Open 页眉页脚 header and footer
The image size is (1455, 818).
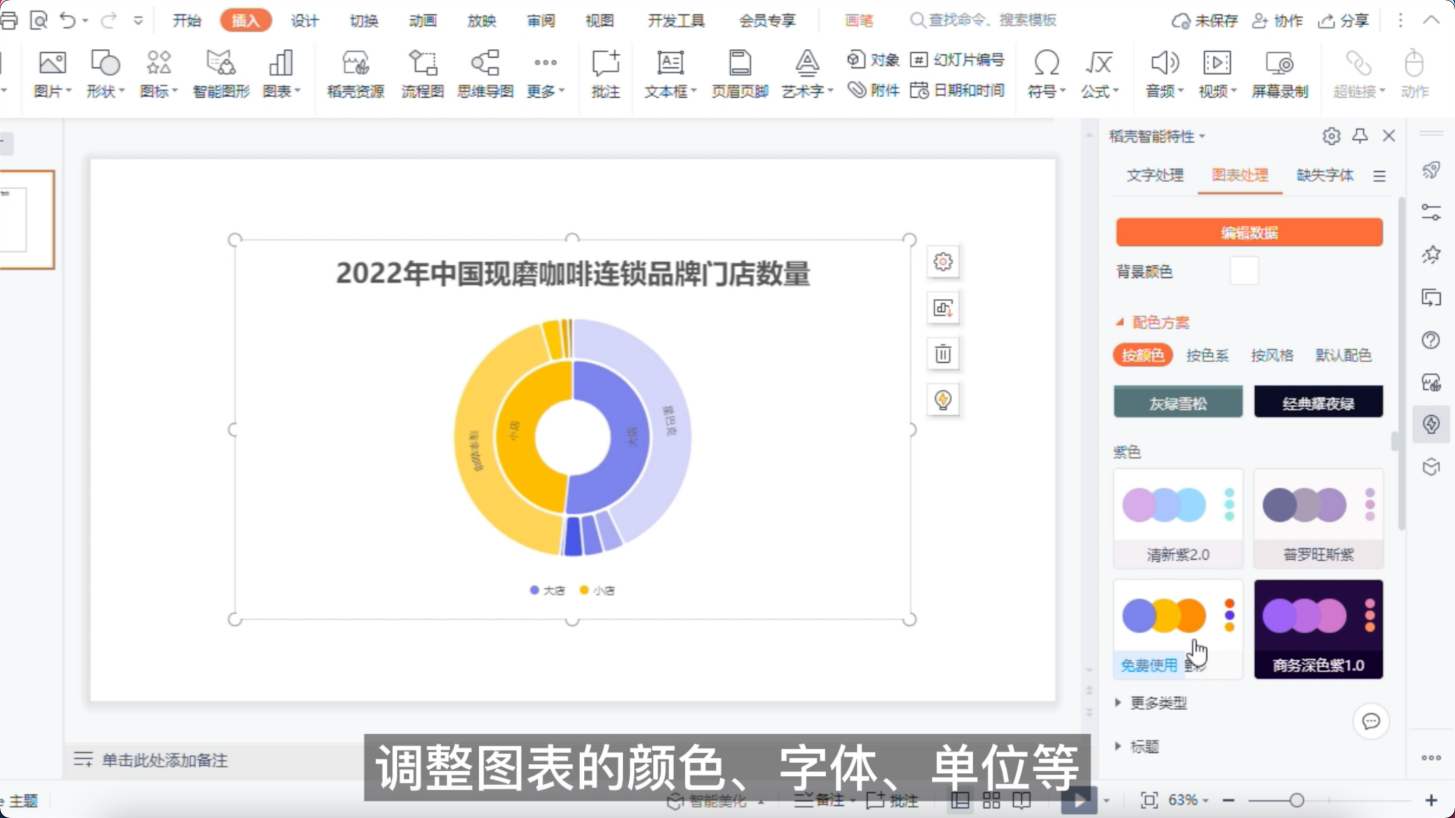[x=740, y=74]
